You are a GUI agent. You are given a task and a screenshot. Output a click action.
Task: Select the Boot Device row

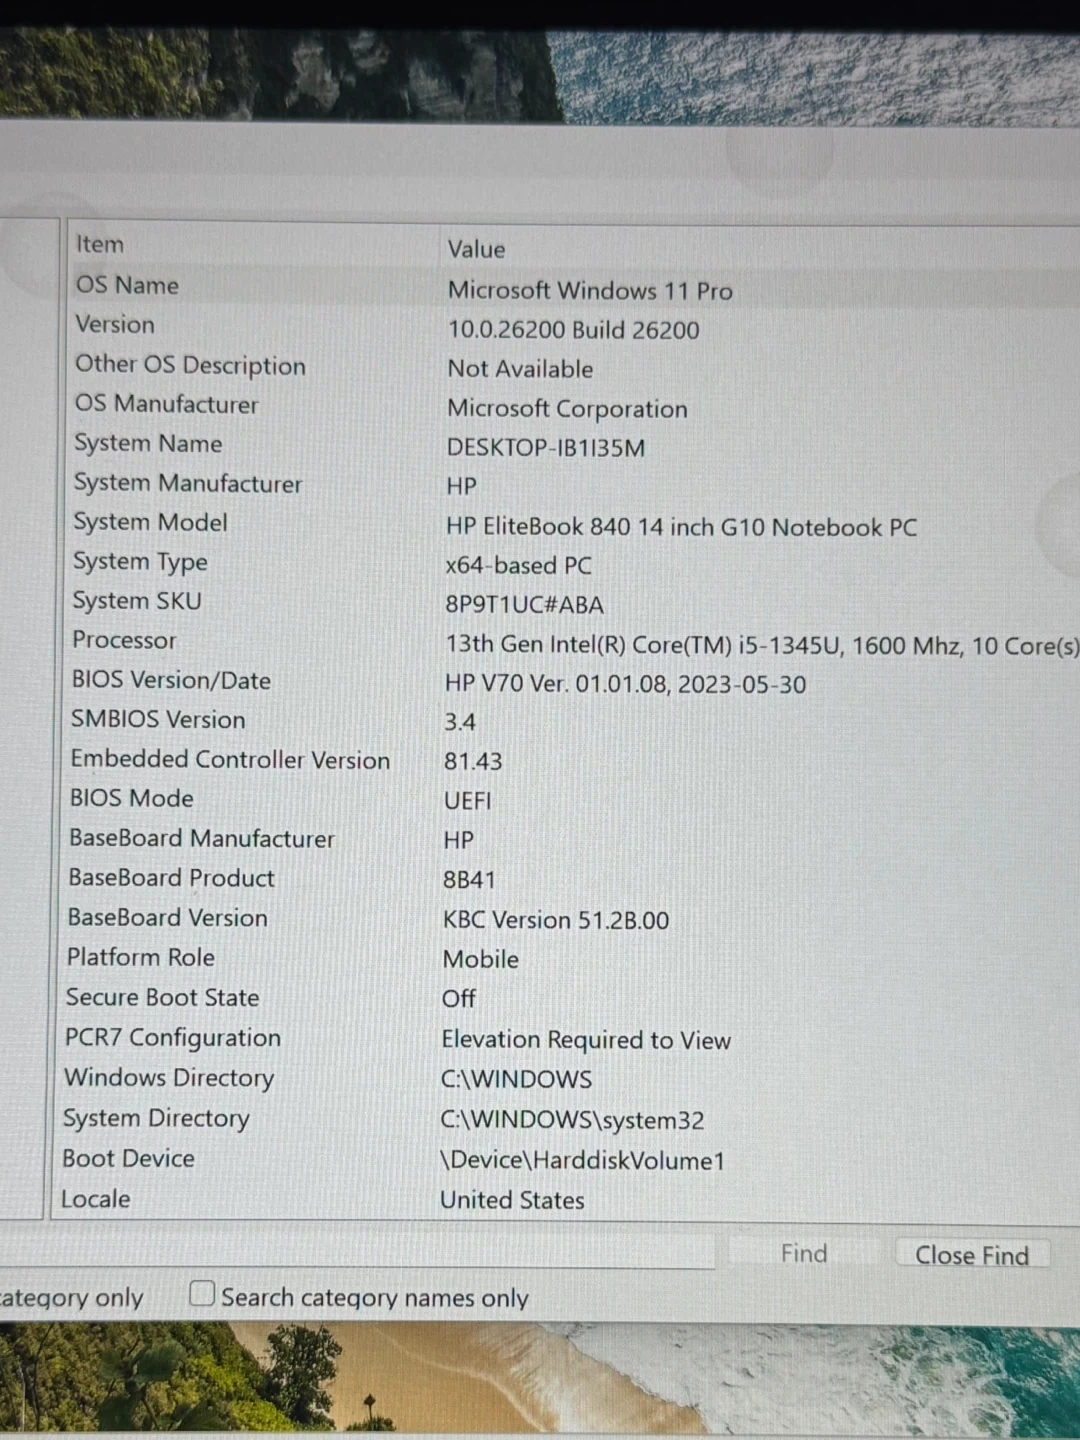point(128,1158)
